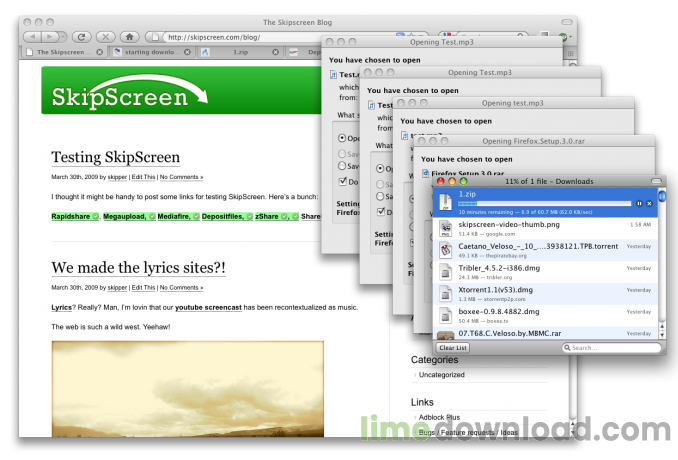Screen dimensions: 678x460
Task: Click the 1.zip tab flame favicon
Action: coord(205,52)
